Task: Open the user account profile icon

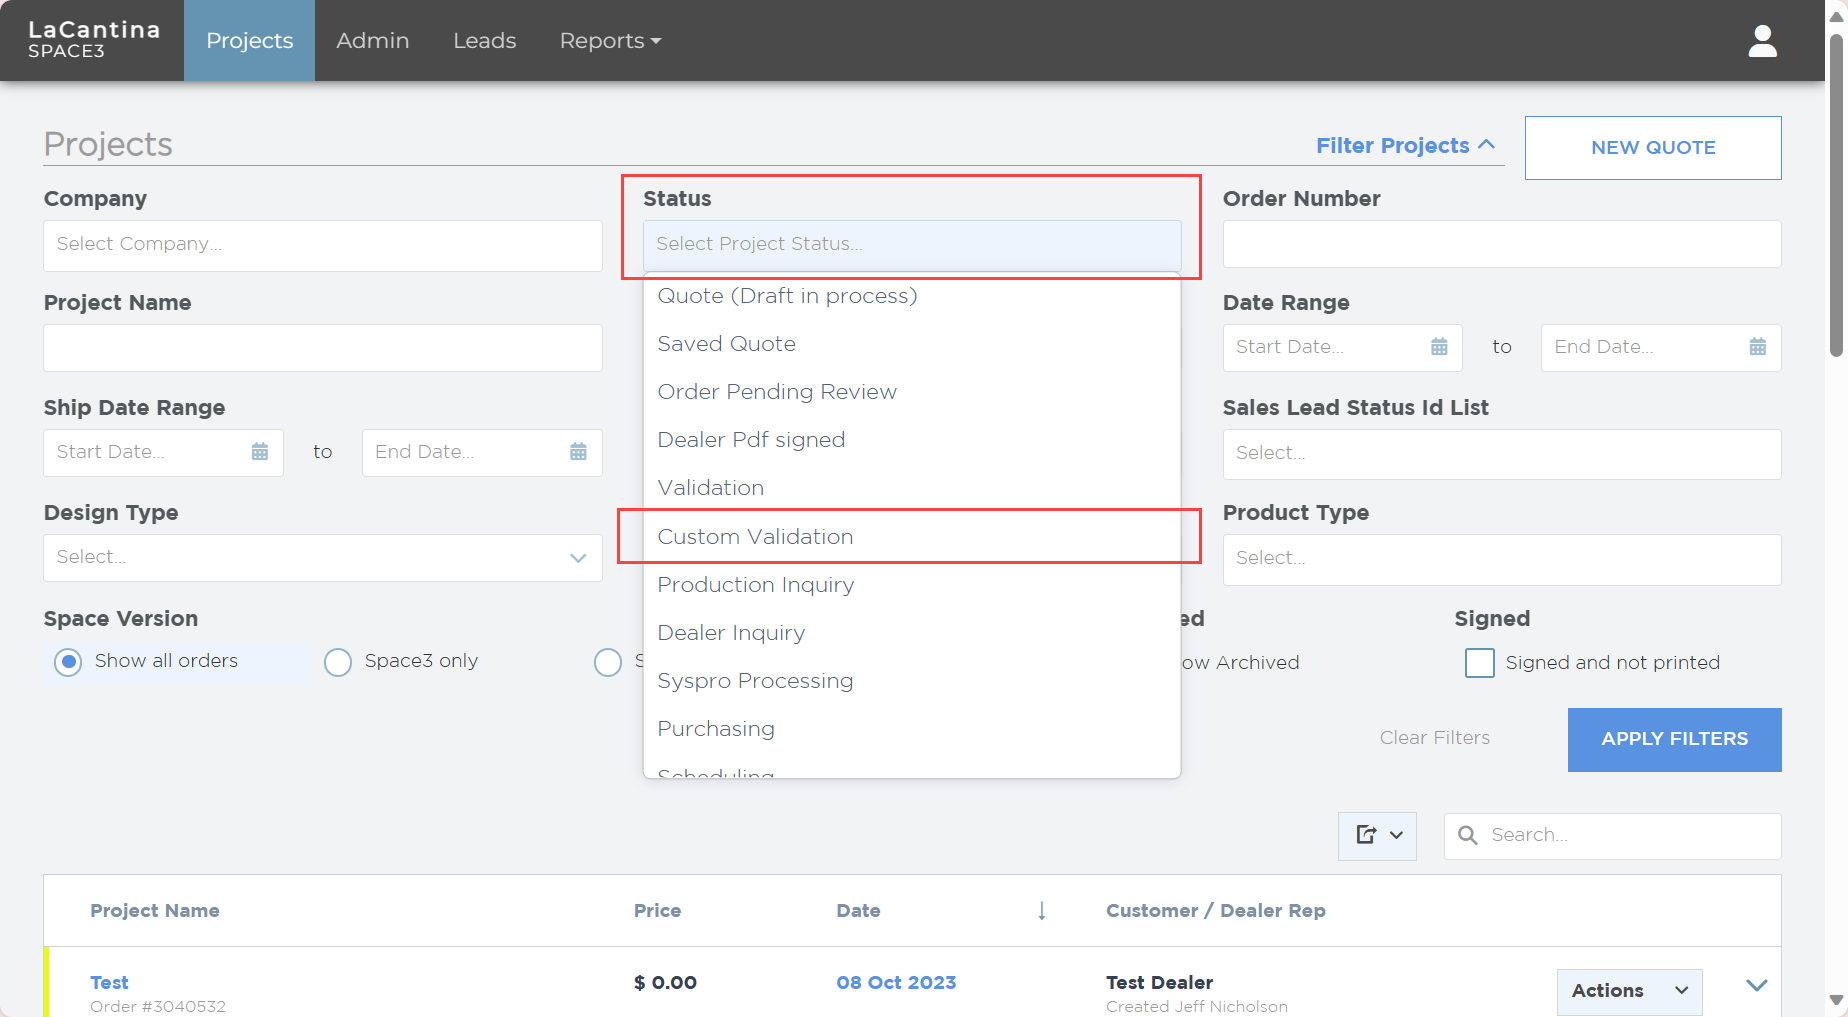Action: (x=1762, y=41)
